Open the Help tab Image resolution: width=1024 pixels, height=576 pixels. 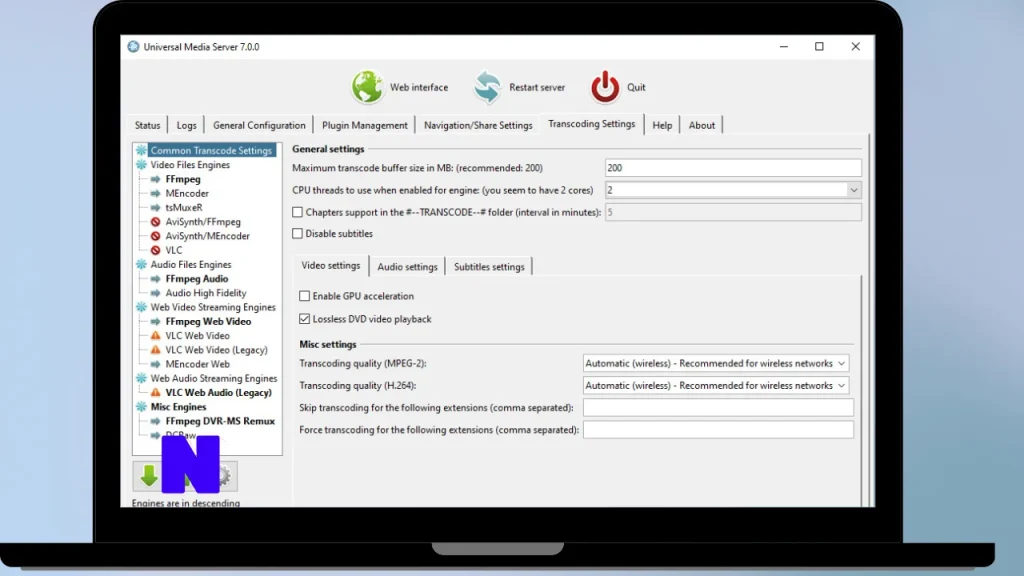[662, 125]
